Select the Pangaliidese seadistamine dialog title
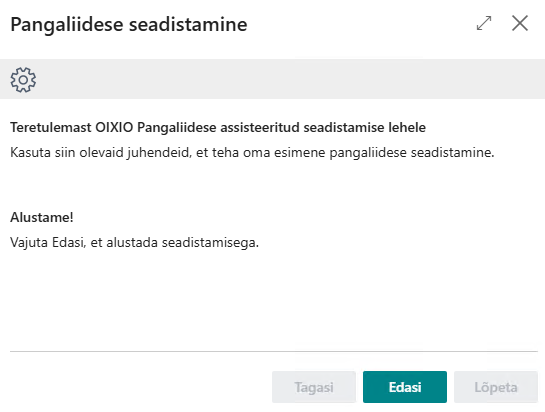Image resolution: width=545 pixels, height=412 pixels. (129, 25)
